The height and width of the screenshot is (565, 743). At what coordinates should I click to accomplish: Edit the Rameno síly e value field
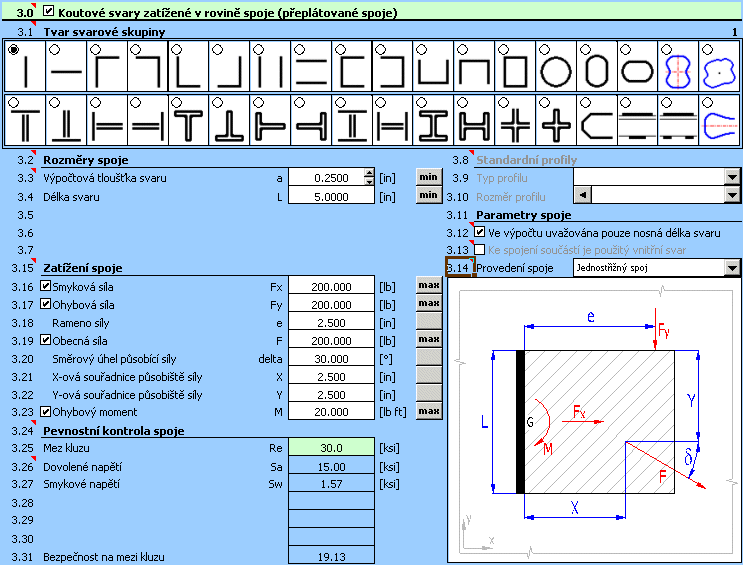click(331, 323)
